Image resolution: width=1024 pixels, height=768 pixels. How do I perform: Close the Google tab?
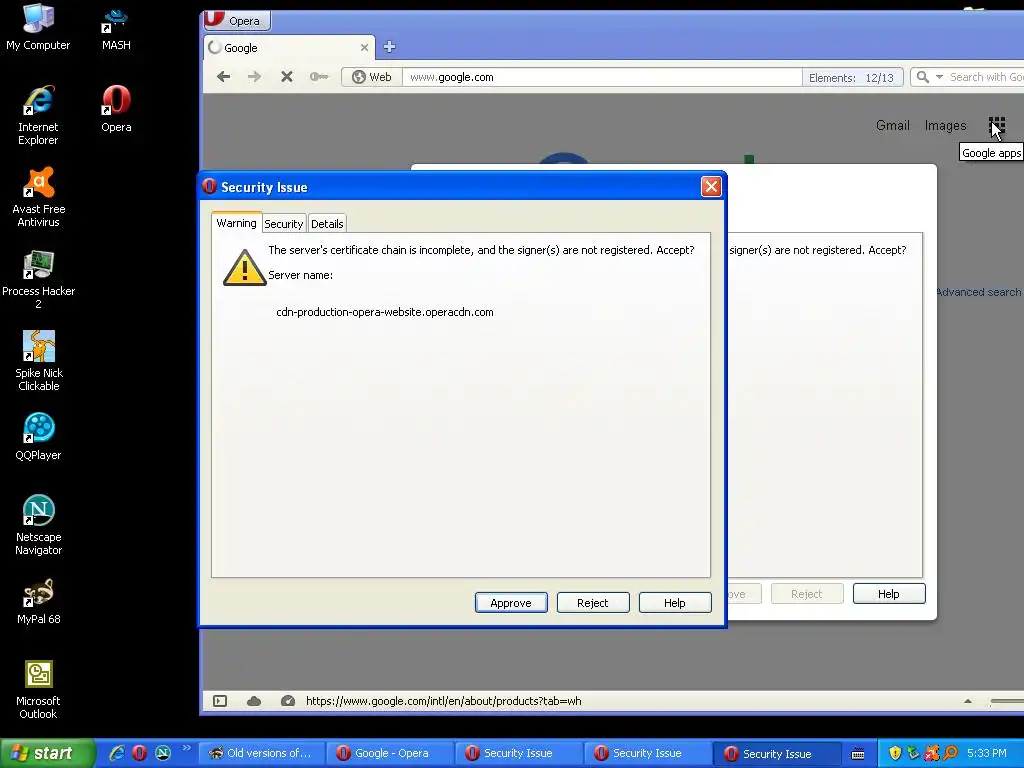364,48
